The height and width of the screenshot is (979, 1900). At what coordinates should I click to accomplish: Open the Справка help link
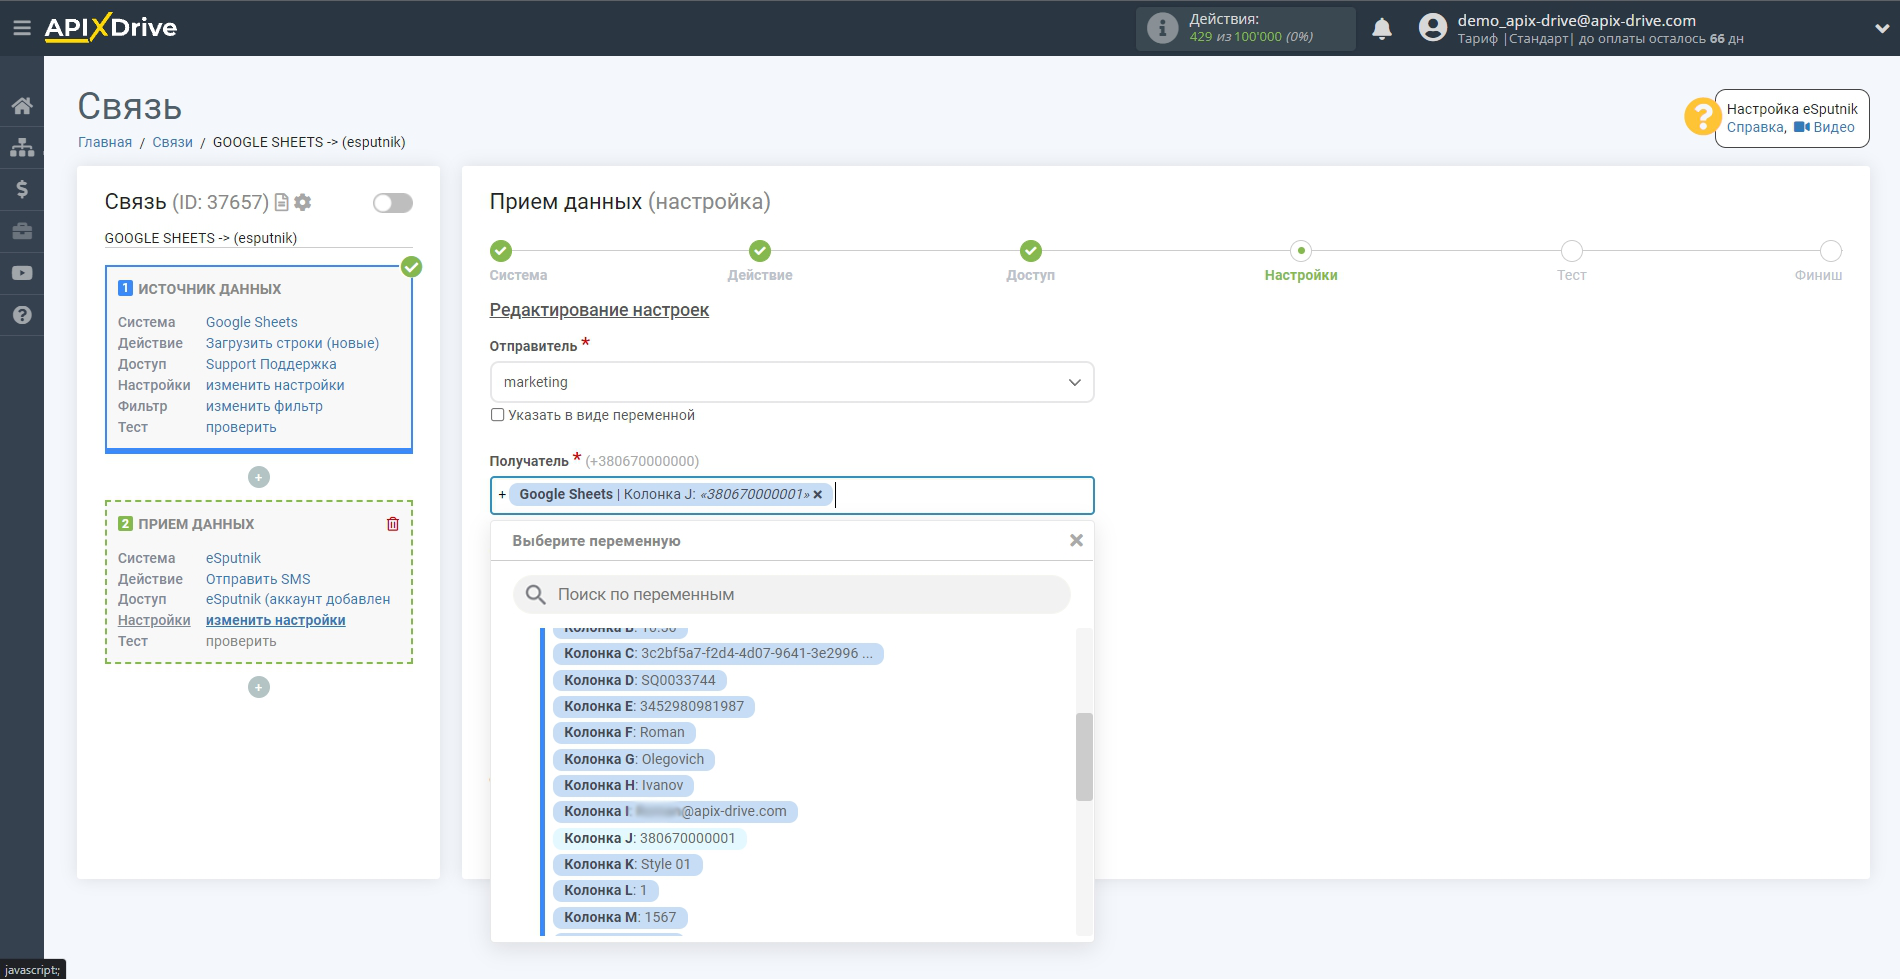pos(1755,127)
